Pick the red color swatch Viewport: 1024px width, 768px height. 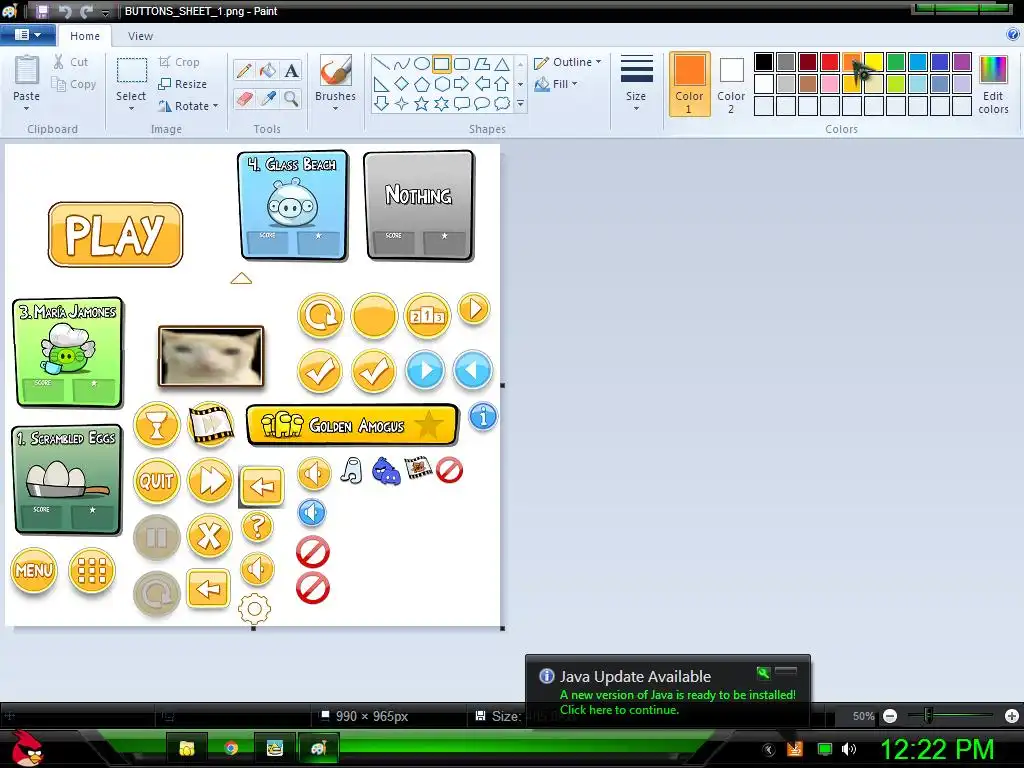pyautogui.click(x=830, y=62)
